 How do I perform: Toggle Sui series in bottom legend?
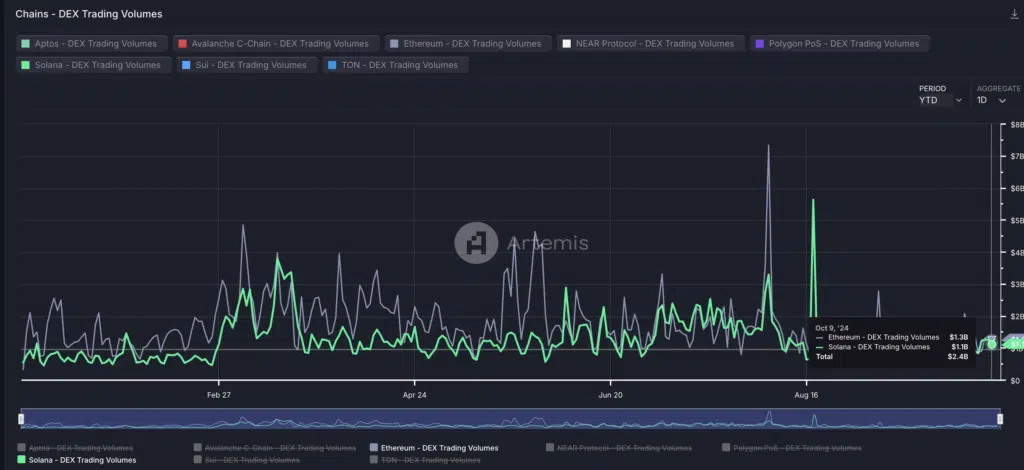point(246,460)
